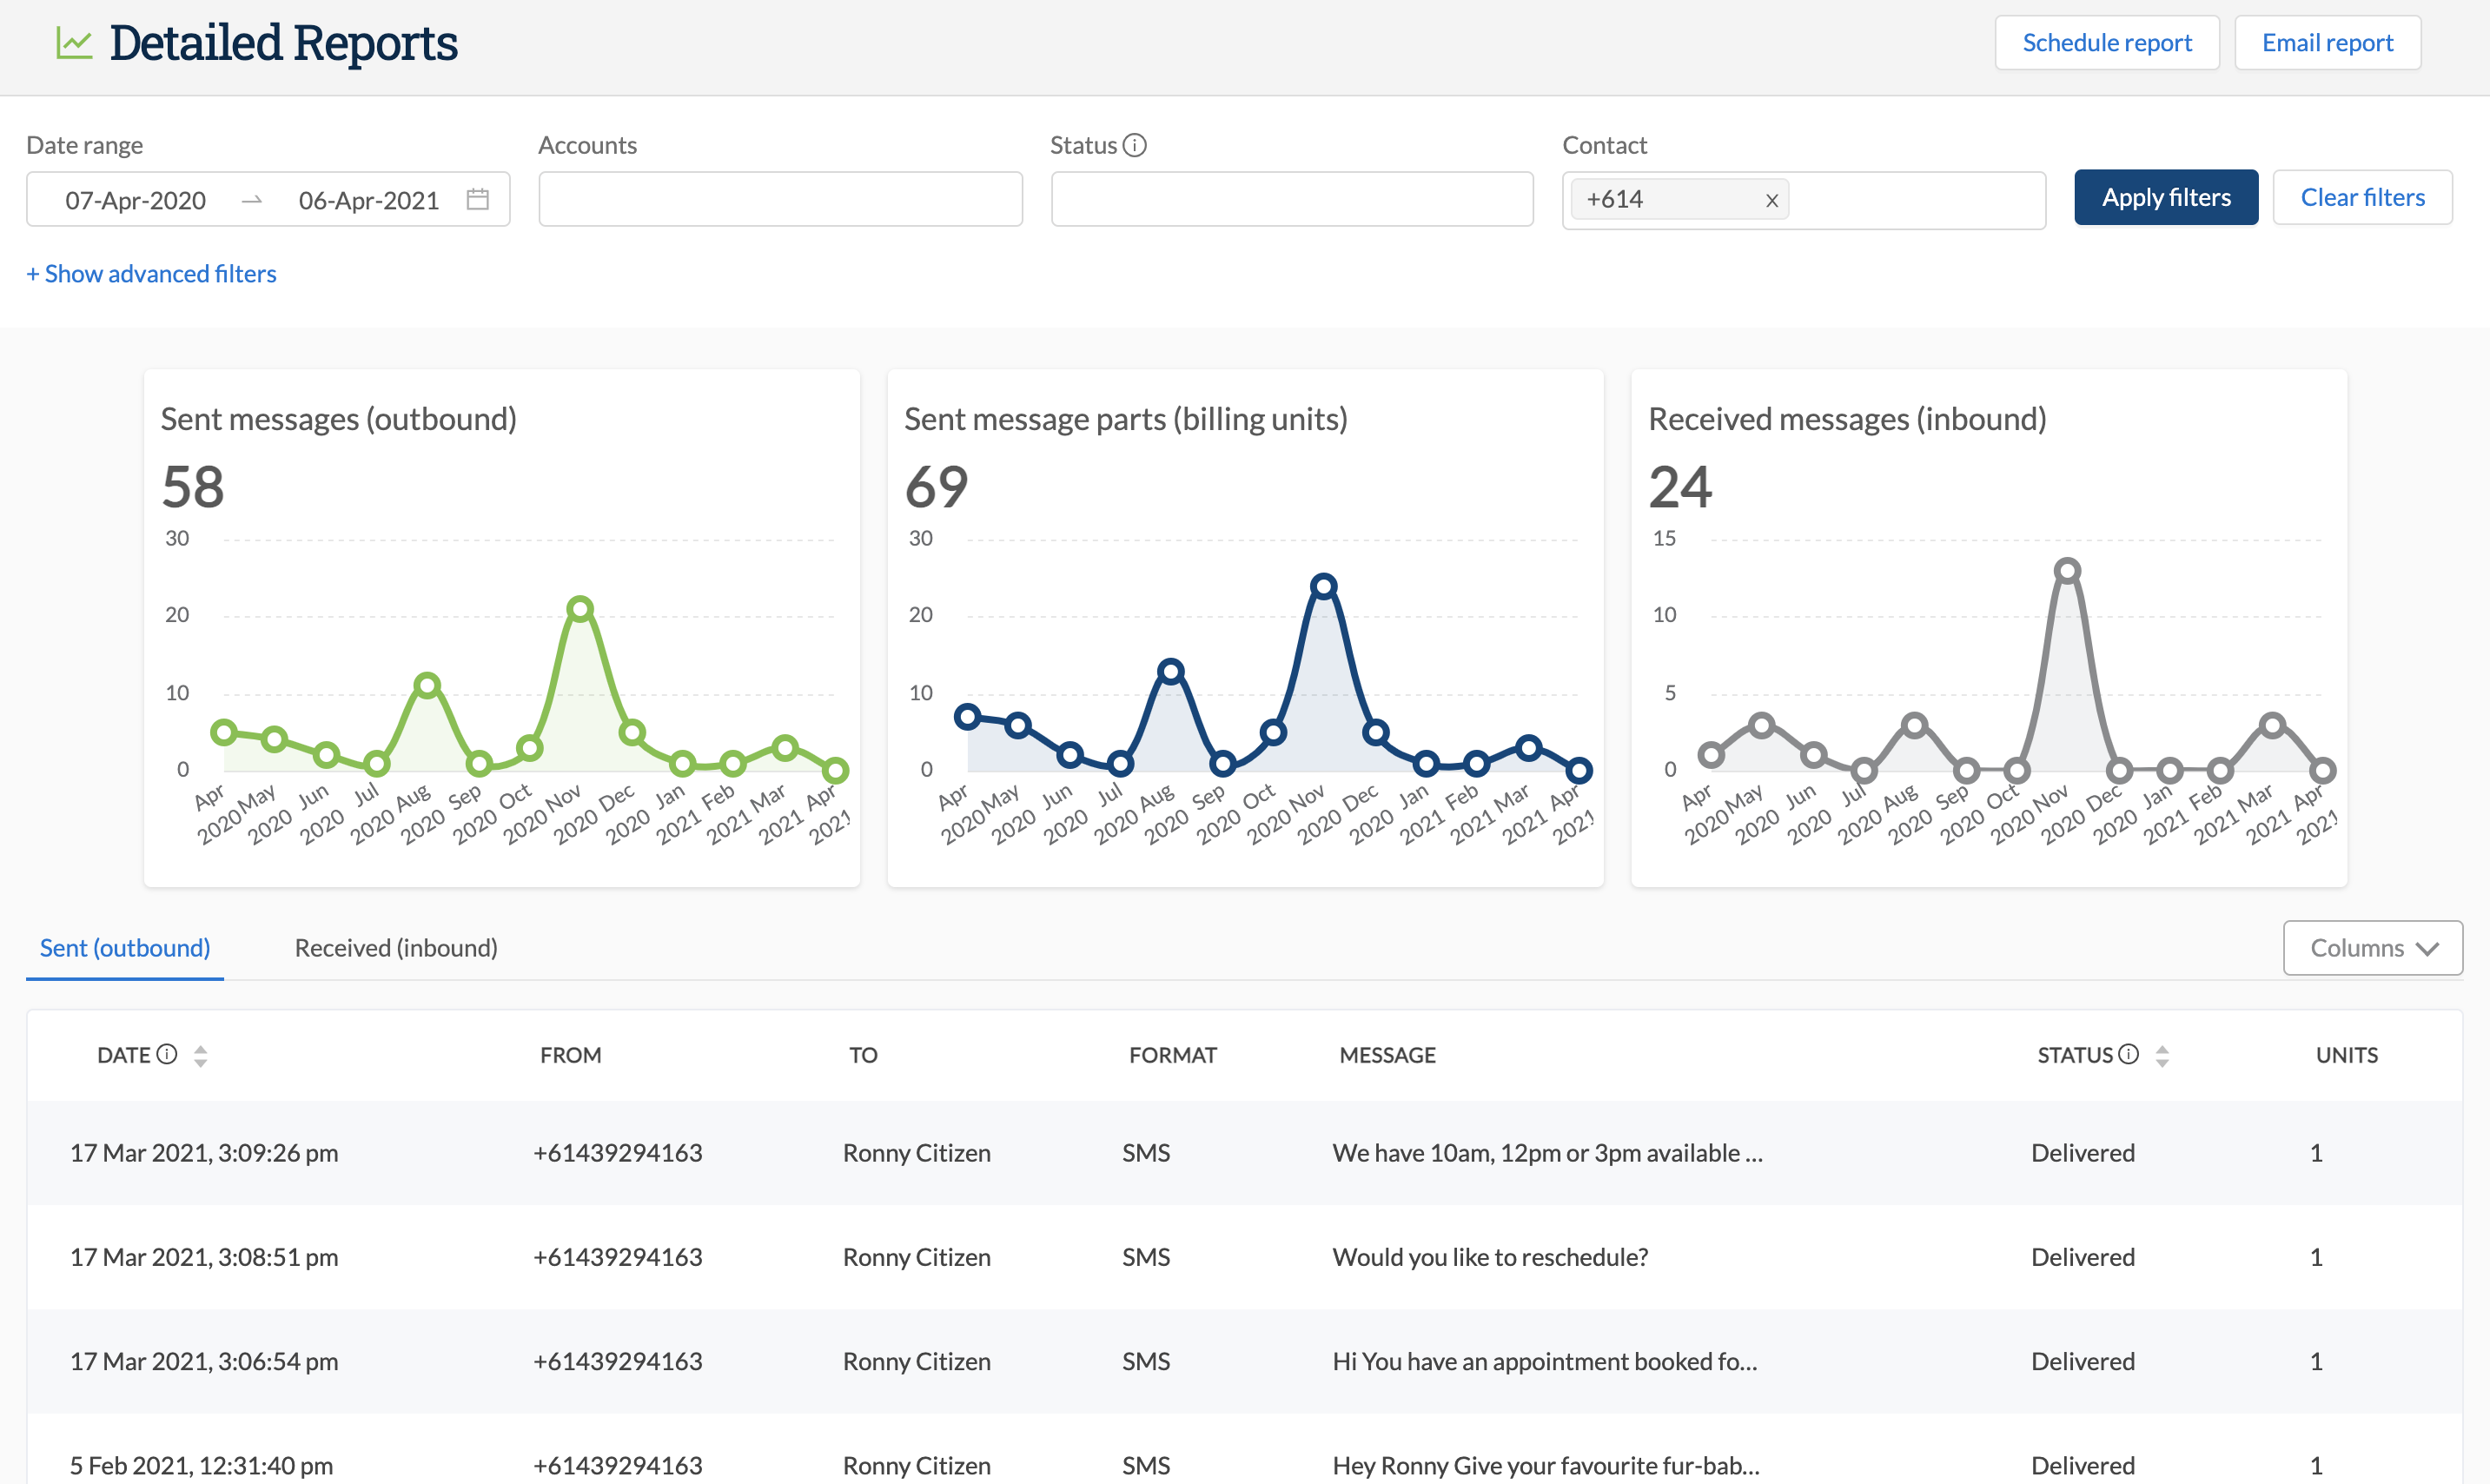This screenshot has width=2490, height=1484.
Task: Click the start date 07-Apr-2020 field
Action: point(136,200)
